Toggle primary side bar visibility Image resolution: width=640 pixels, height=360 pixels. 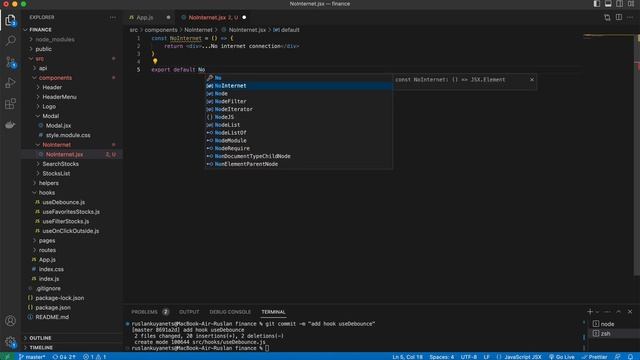[597, 4]
